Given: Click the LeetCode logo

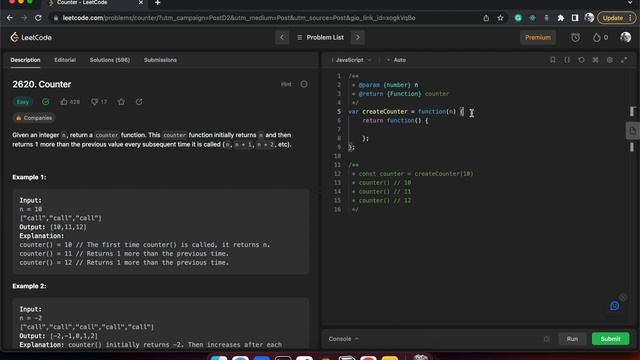Looking at the screenshot, I should [x=31, y=38].
